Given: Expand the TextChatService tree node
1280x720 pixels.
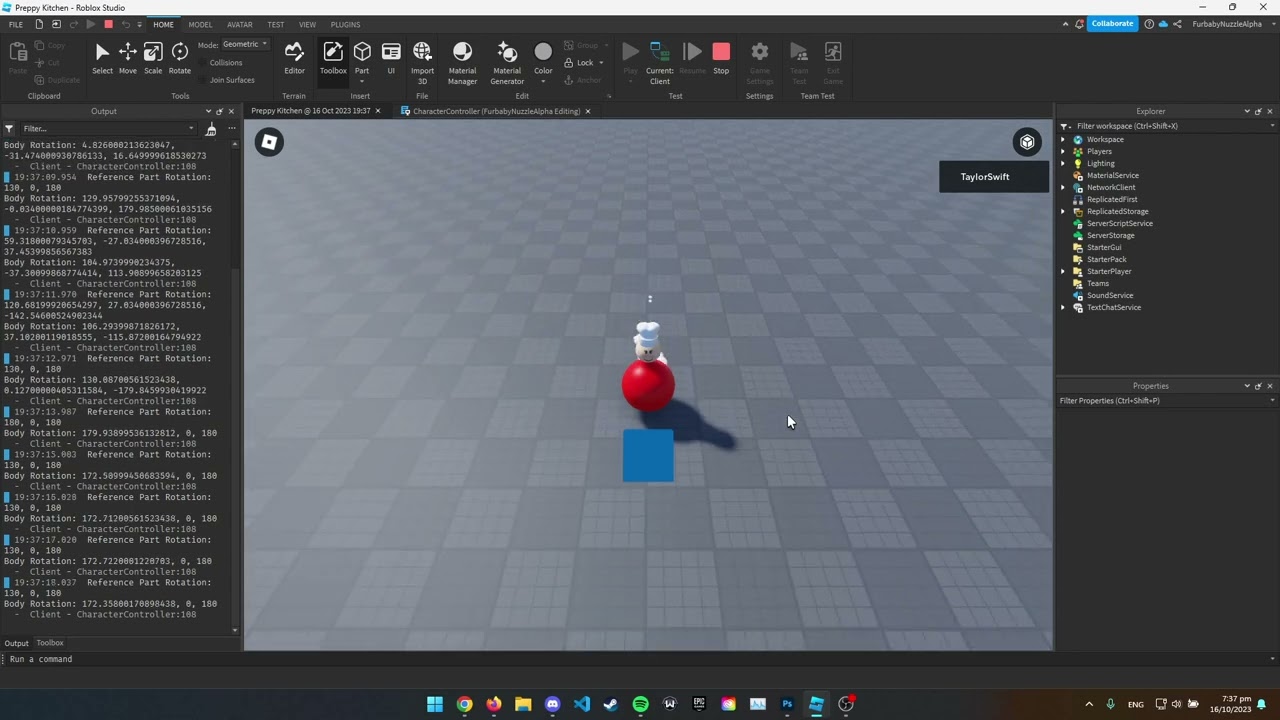Looking at the screenshot, I should click(x=1064, y=308).
